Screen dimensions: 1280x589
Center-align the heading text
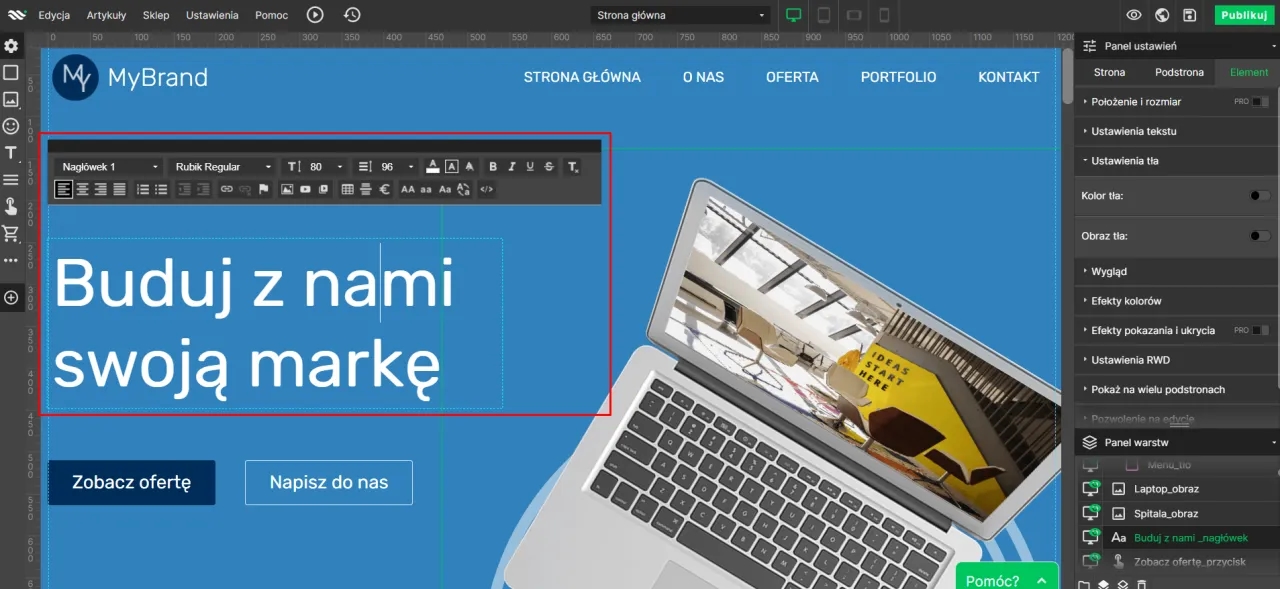[82, 189]
